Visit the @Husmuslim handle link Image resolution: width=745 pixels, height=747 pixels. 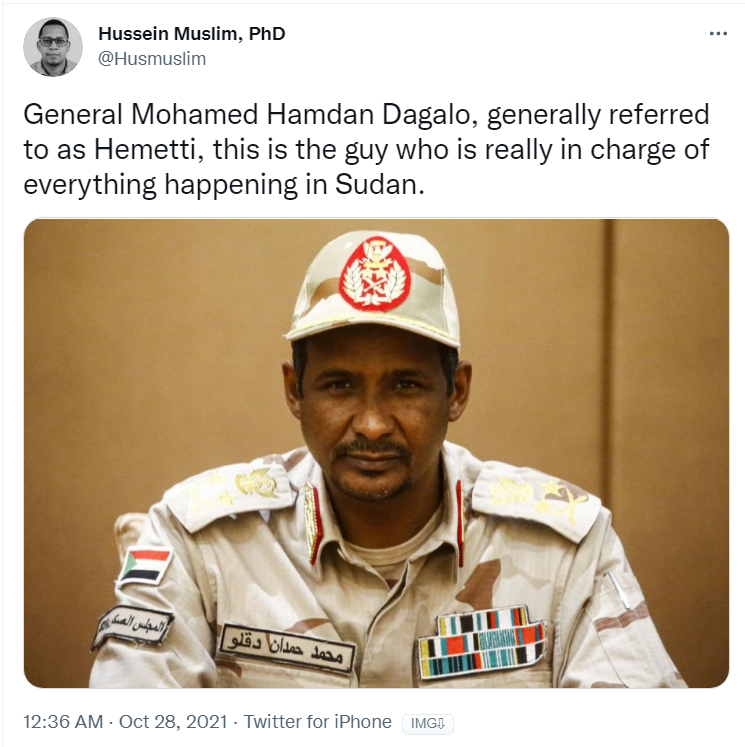[152, 59]
